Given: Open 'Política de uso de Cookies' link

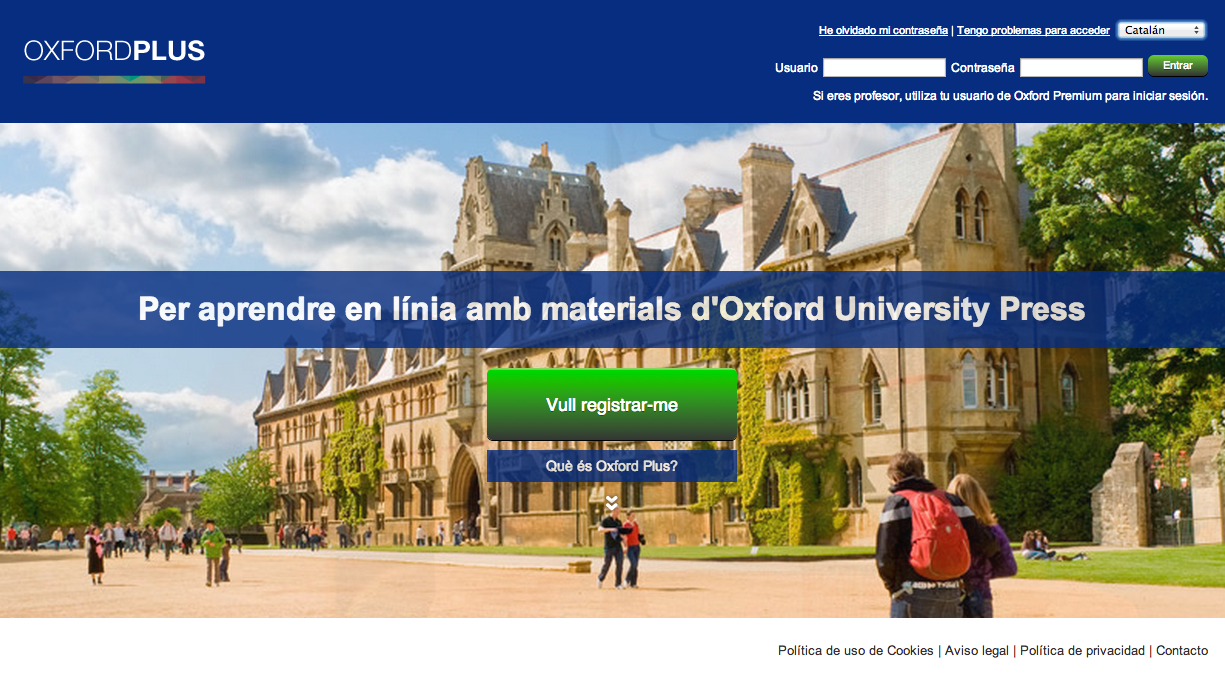Looking at the screenshot, I should point(856,651).
